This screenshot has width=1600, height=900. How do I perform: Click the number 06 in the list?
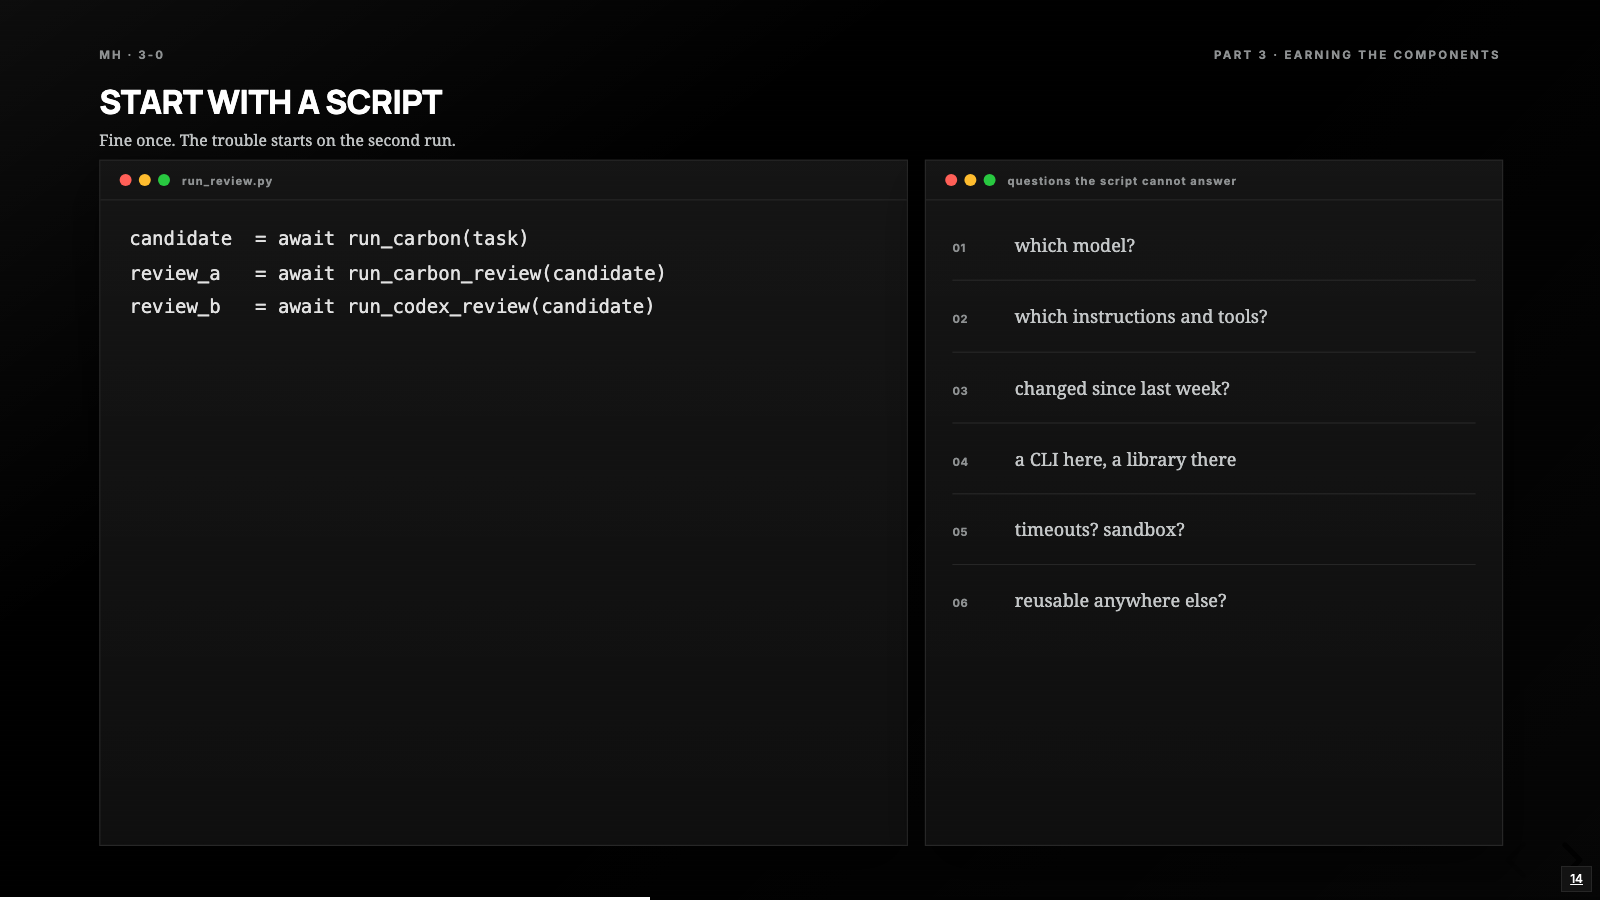960,603
